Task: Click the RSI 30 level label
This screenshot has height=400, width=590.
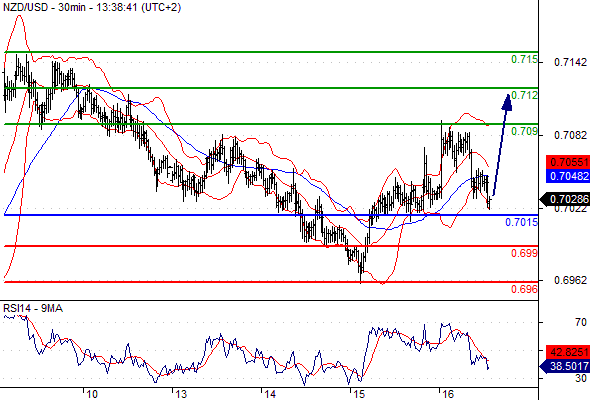Action: point(581,378)
